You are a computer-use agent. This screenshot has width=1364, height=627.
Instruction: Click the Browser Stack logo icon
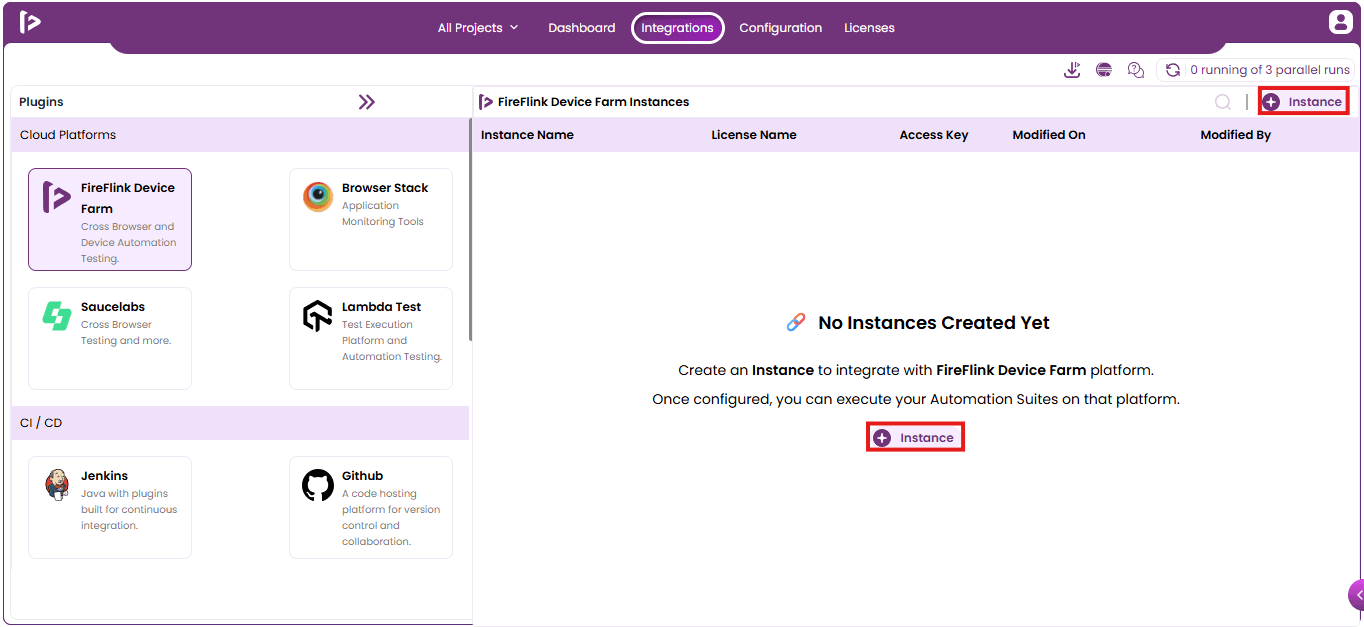318,197
